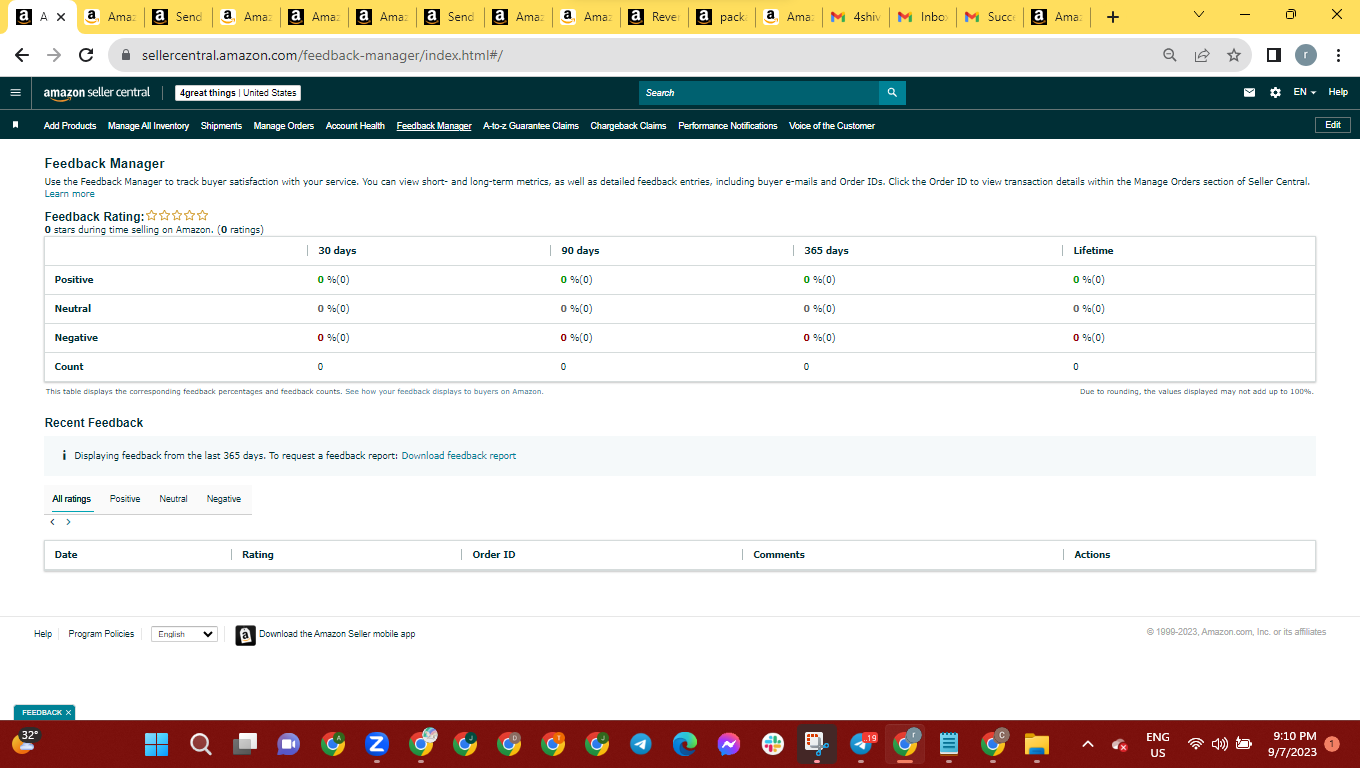
Task: Go to next feedback page arrow
Action: click(x=68, y=522)
